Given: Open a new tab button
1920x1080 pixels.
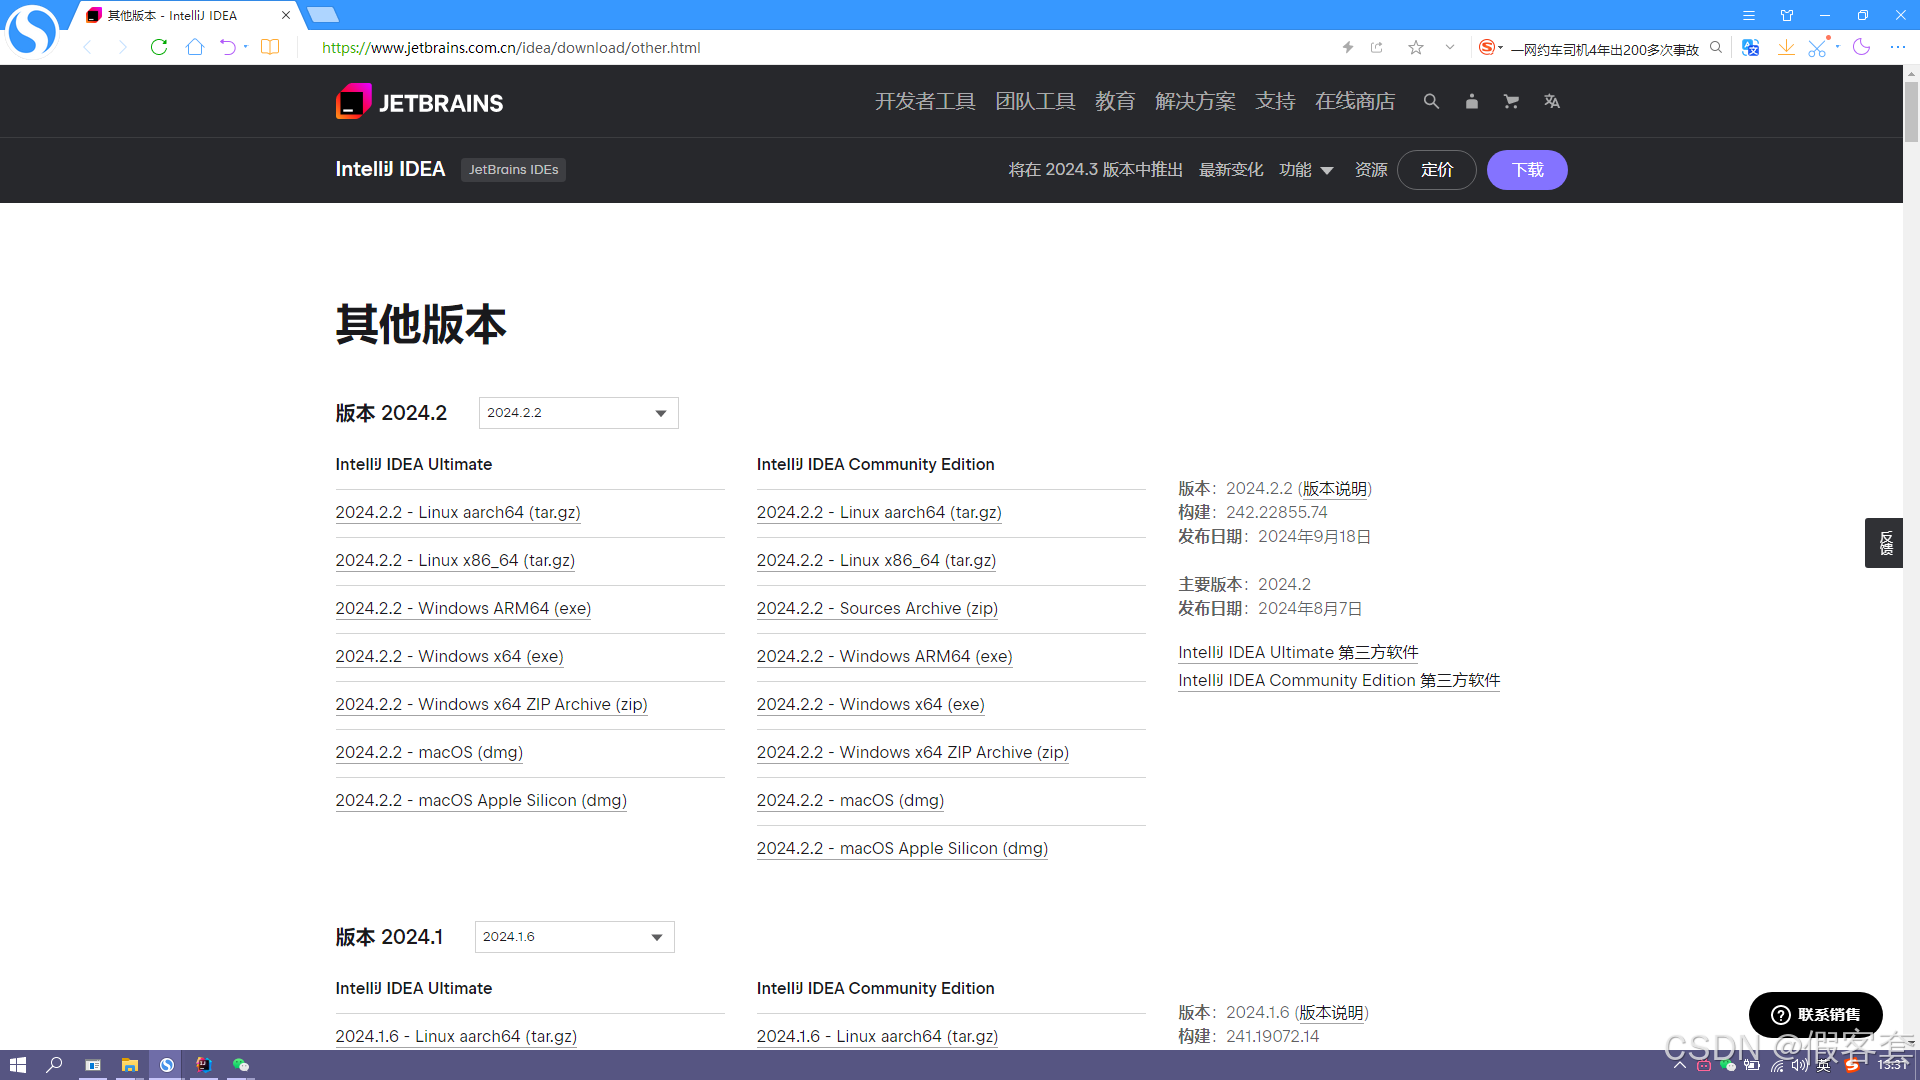Looking at the screenshot, I should pos(323,15).
